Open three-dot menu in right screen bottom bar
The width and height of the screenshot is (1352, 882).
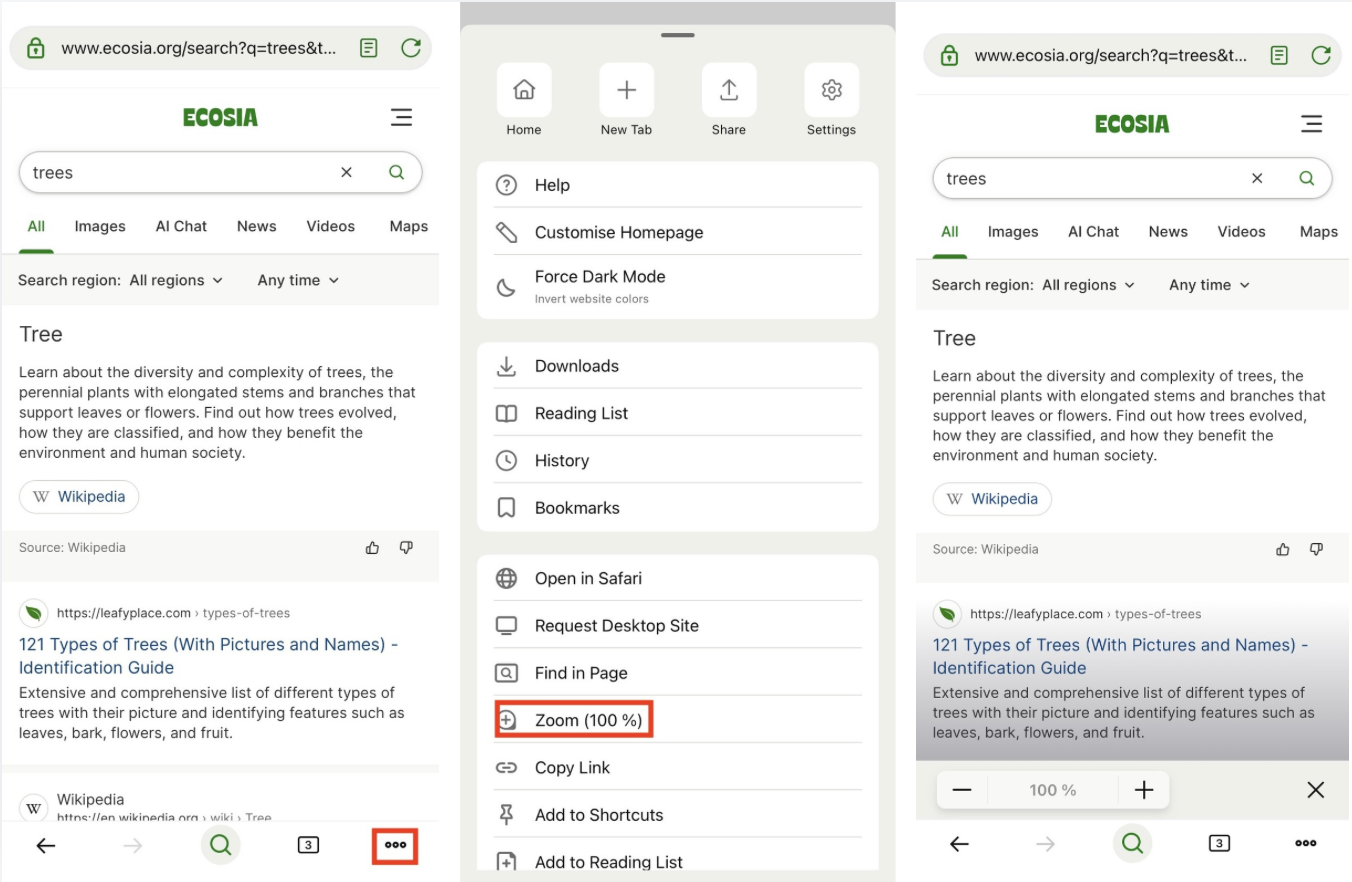pos(1305,844)
